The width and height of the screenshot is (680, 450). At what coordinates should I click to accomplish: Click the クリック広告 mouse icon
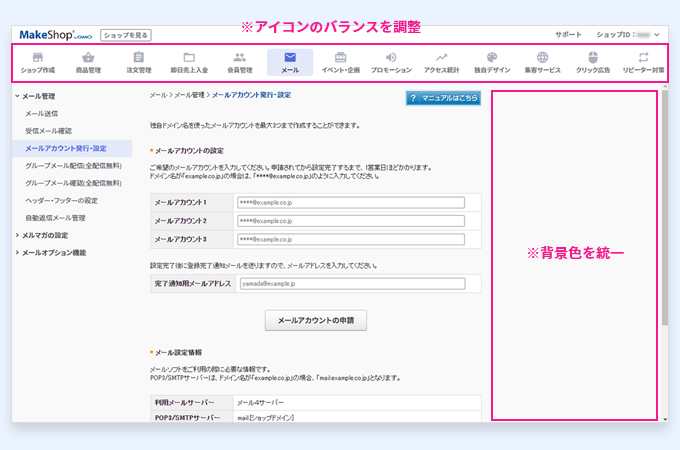pos(592,58)
